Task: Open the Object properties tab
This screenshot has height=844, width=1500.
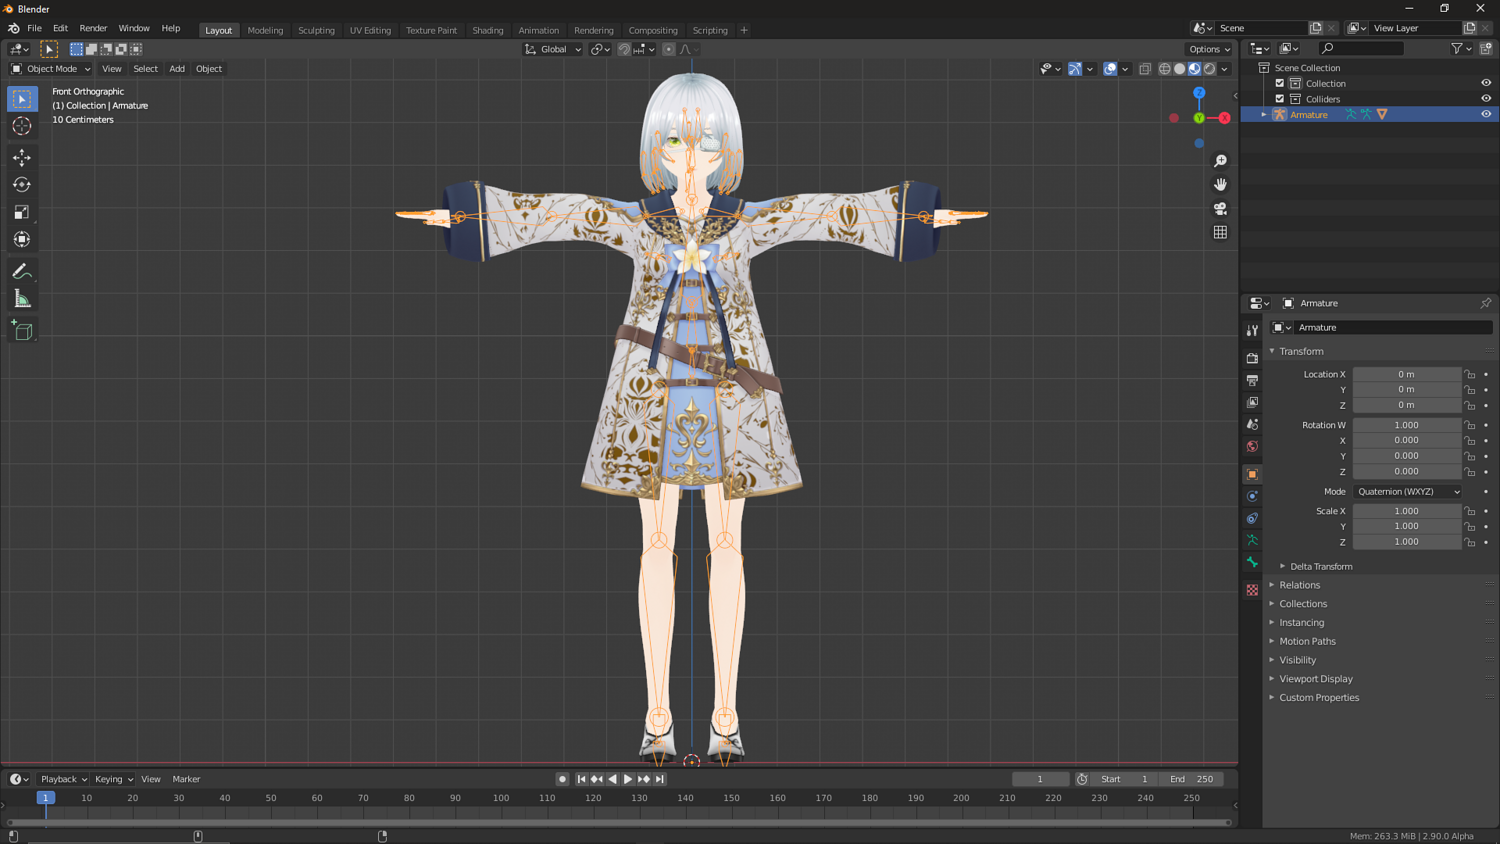Action: (x=1252, y=474)
